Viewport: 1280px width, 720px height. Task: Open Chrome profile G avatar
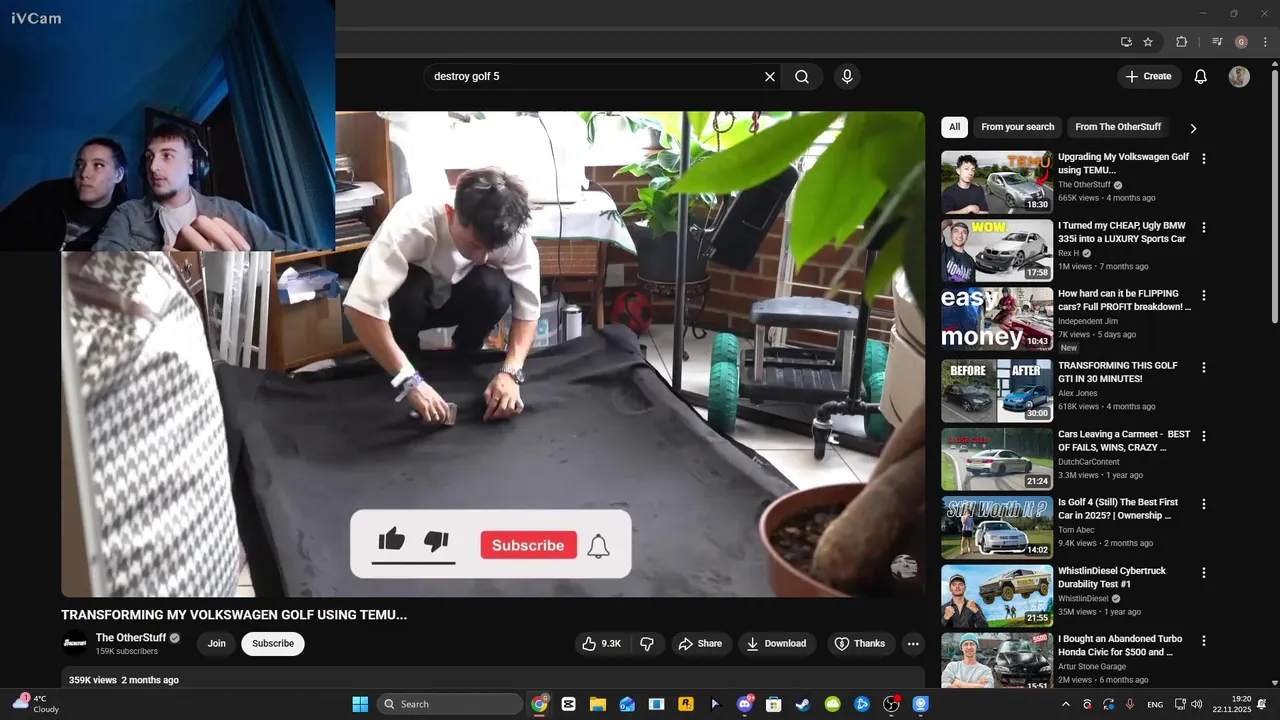[1241, 42]
